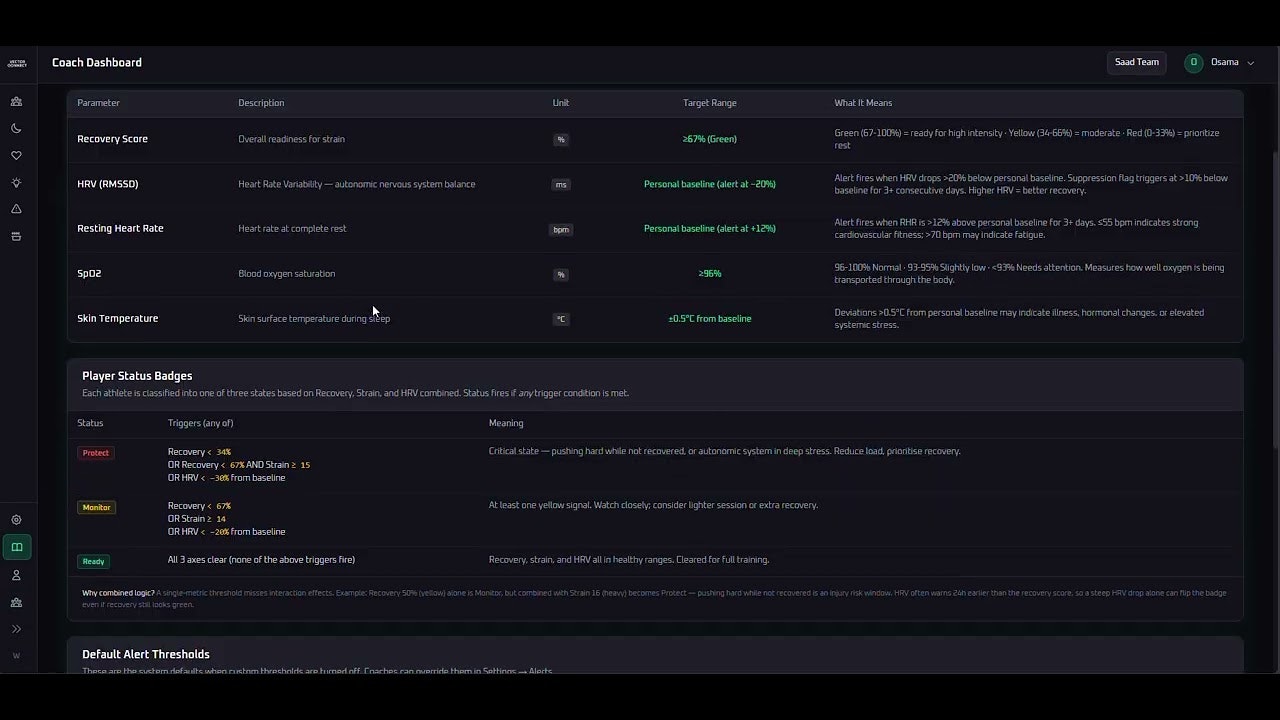Viewport: 1280px width, 720px height.
Task: Click the Vector Connect logo
Action: pyautogui.click(x=16, y=63)
